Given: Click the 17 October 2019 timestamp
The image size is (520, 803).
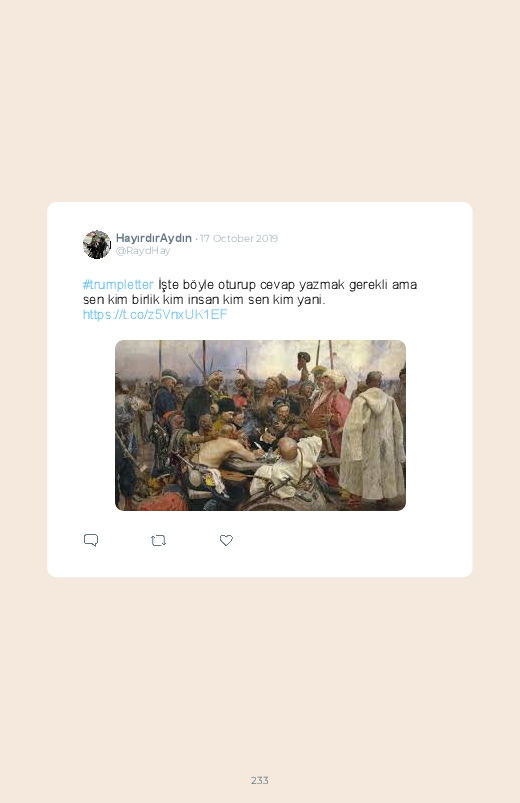Looking at the screenshot, I should tap(239, 238).
